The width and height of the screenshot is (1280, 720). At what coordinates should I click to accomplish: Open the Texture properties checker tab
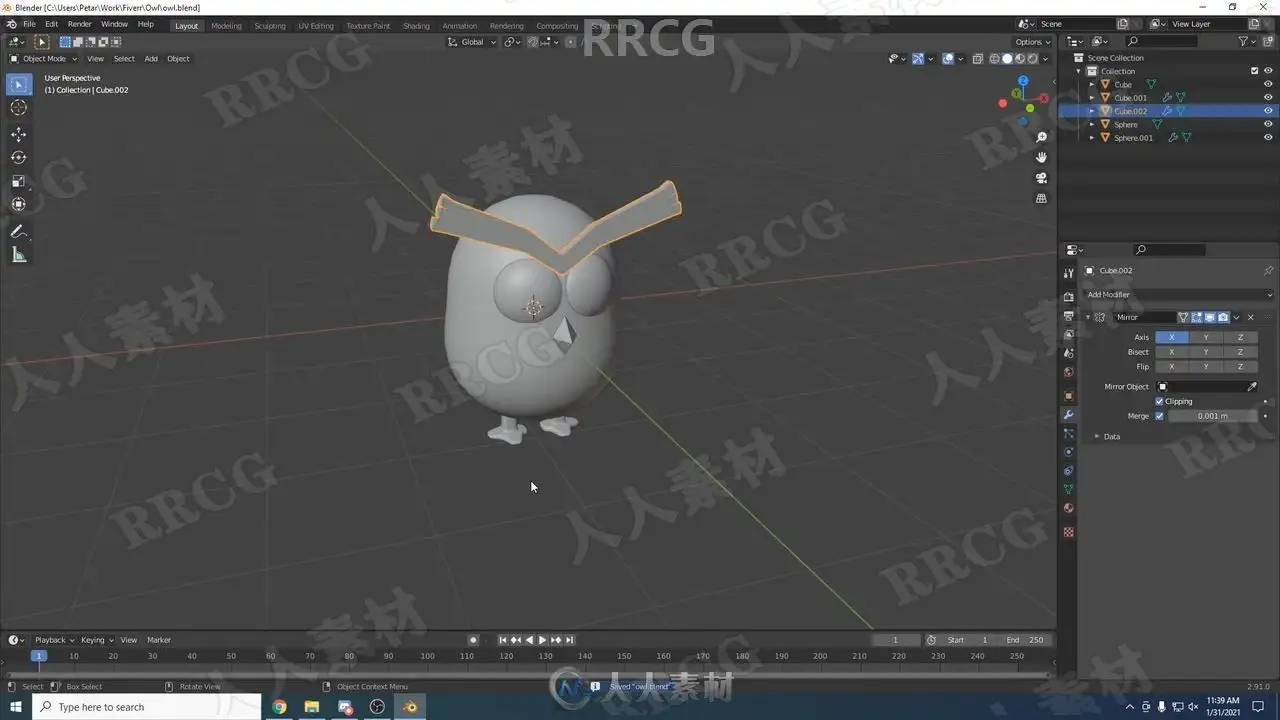tap(1068, 532)
